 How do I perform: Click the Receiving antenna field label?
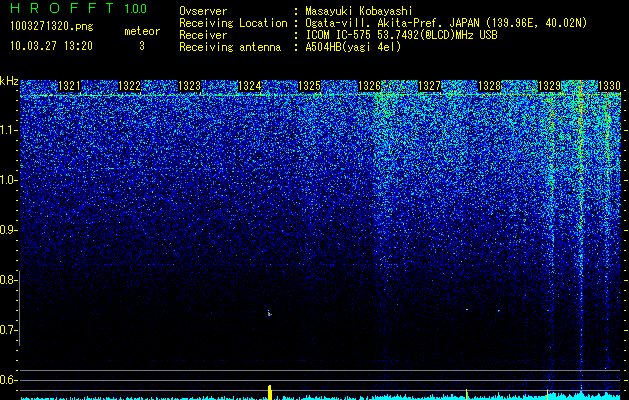tap(230, 47)
